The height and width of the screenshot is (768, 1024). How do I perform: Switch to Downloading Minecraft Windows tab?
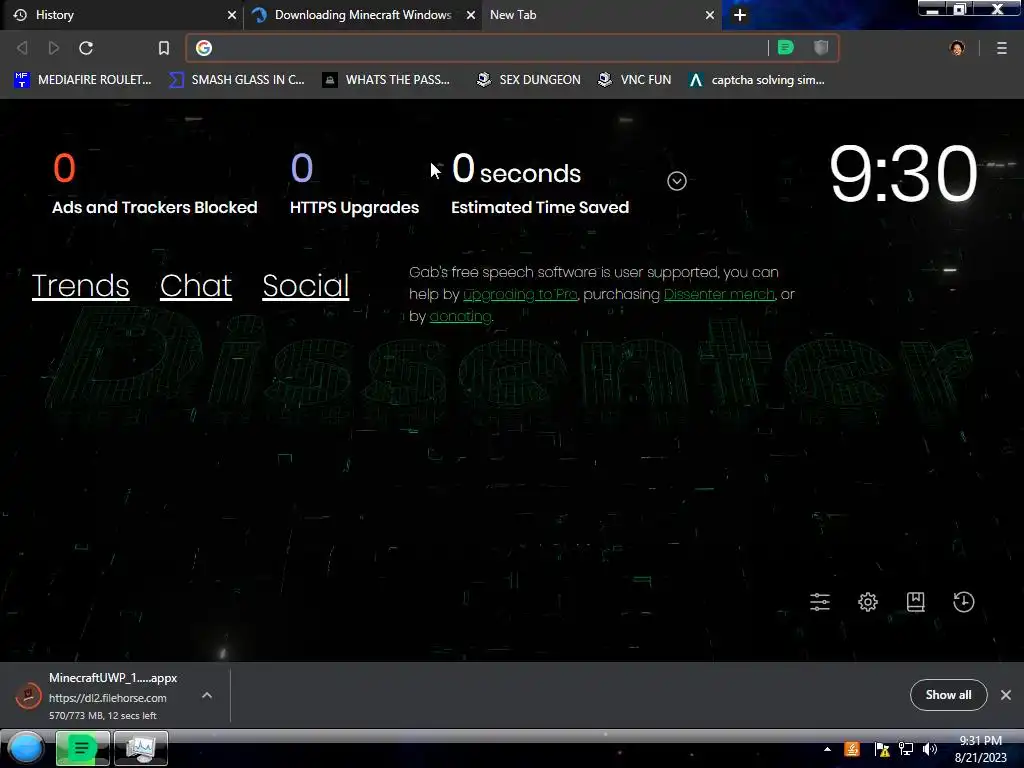[363, 15]
